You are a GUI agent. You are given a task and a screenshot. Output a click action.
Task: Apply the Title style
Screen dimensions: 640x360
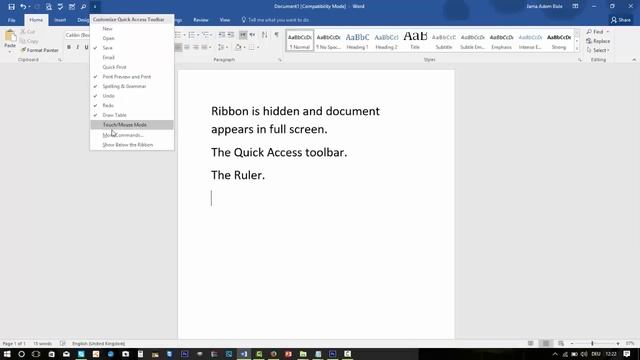[x=415, y=41]
